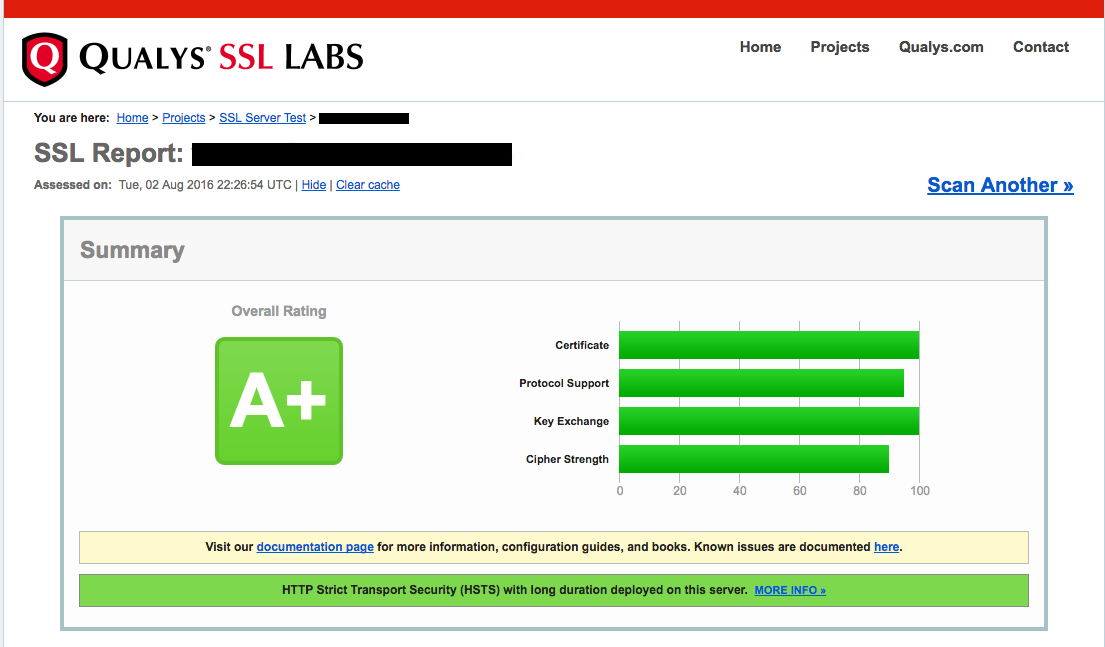Open the known issues 'here' link
This screenshot has height=647, width=1105.
pyautogui.click(x=887, y=547)
